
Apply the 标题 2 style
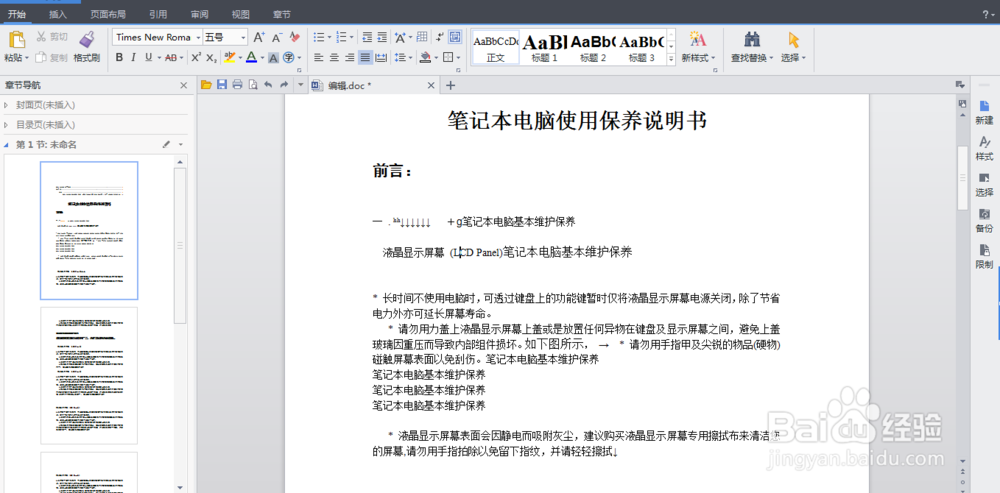pos(592,47)
